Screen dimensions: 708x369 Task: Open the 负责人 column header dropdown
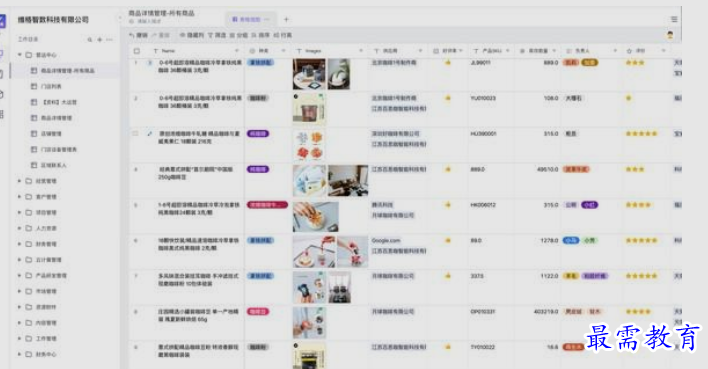tap(615, 51)
